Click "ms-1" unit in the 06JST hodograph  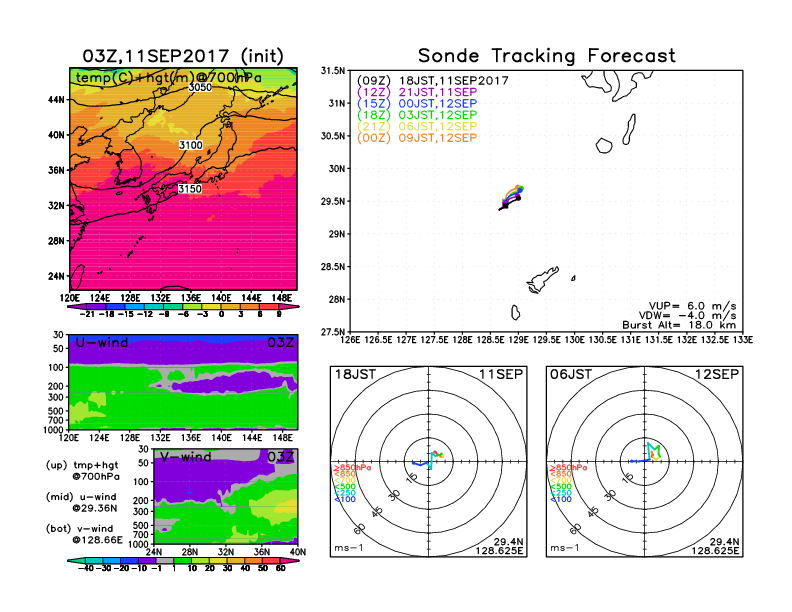coord(565,548)
